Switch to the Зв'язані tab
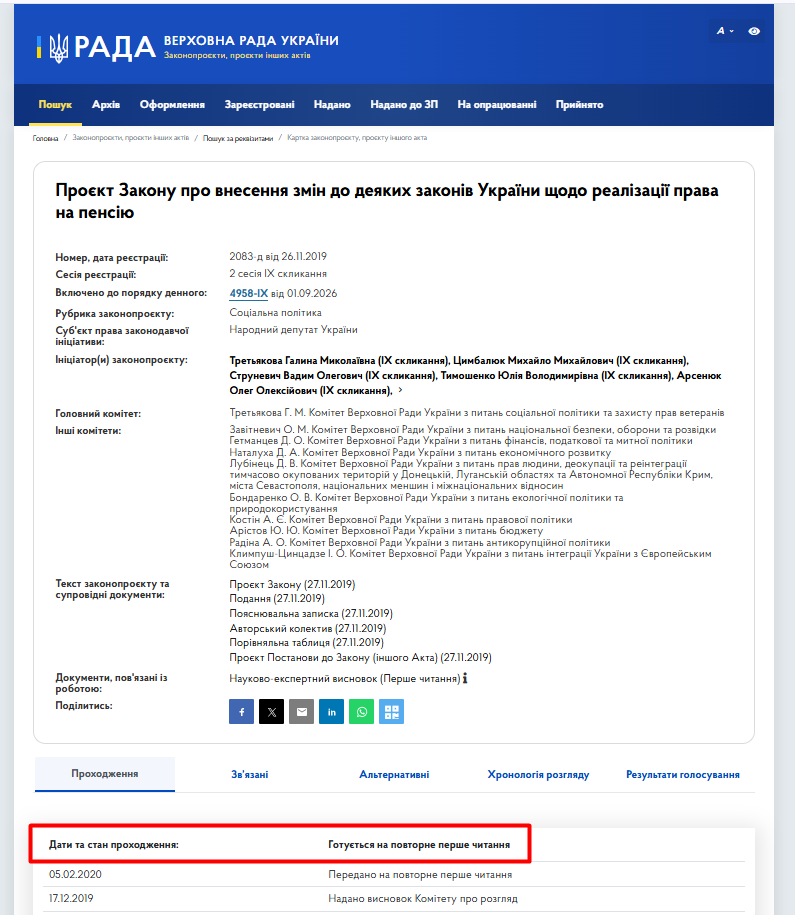Screen dimensions: 795x915 (250, 774)
